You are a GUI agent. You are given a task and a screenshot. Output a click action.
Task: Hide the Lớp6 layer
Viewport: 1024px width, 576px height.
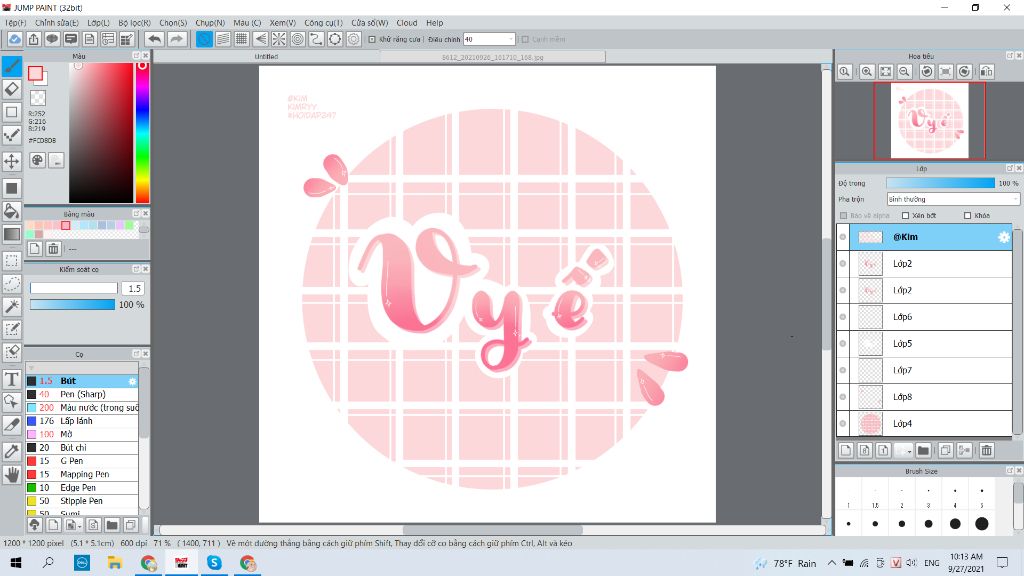[842, 317]
